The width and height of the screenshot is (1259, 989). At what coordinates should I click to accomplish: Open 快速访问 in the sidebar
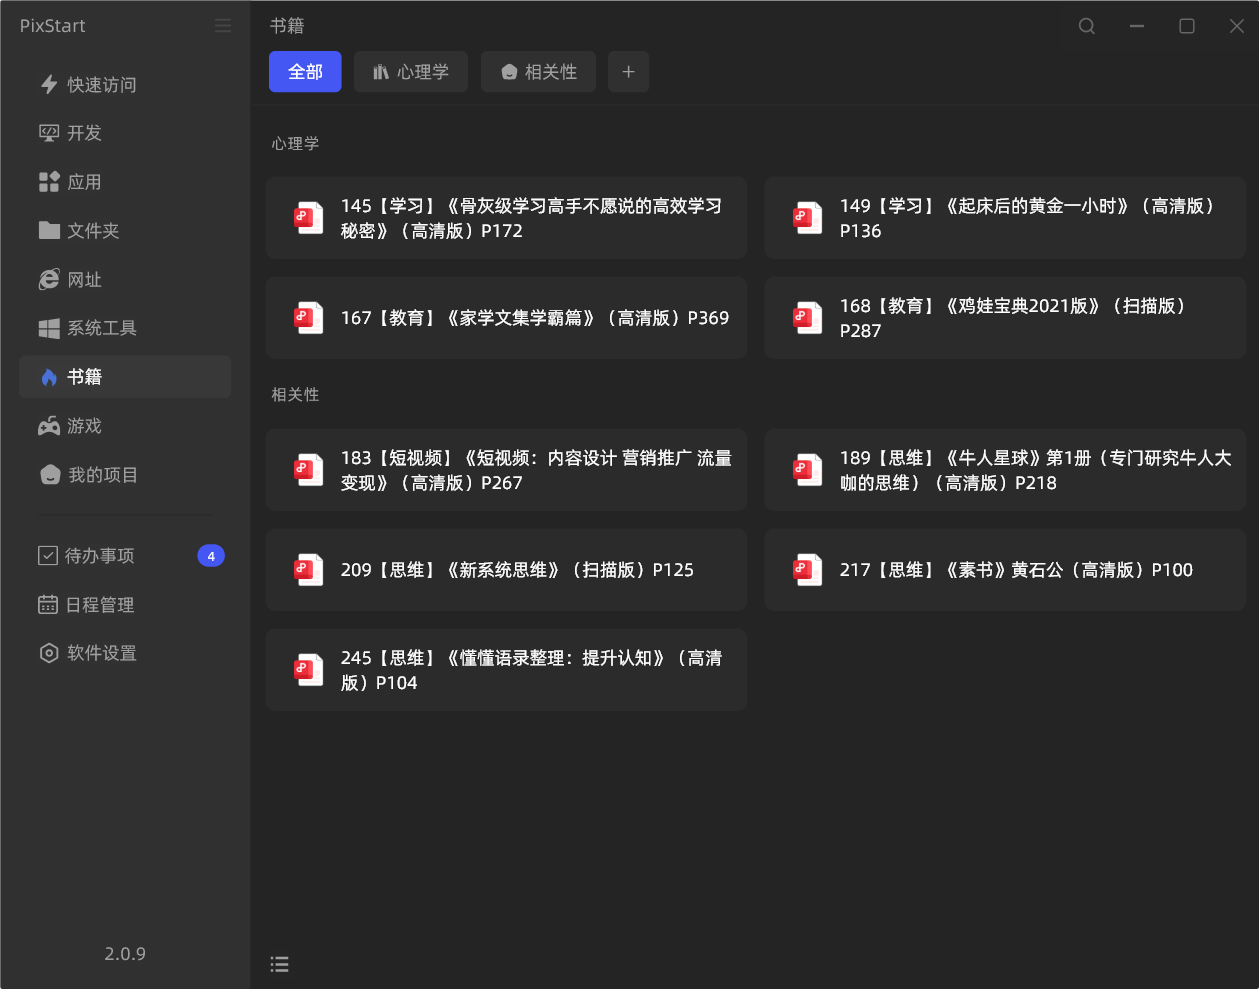125,85
